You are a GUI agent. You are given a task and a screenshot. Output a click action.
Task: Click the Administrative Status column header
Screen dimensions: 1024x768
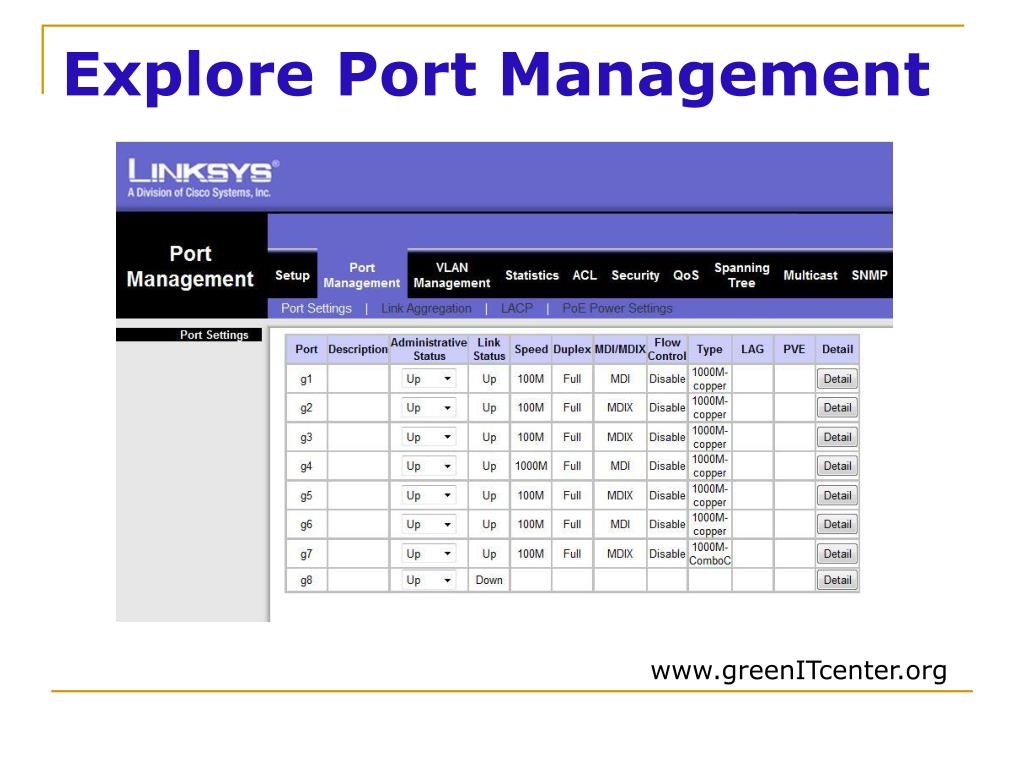[428, 349]
